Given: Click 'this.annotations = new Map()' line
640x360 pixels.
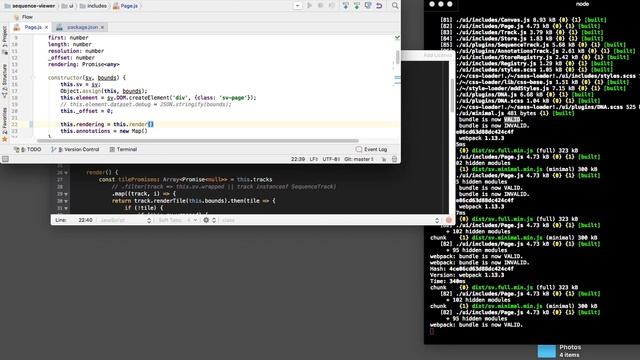Looking at the screenshot, I should pyautogui.click(x=104, y=131).
